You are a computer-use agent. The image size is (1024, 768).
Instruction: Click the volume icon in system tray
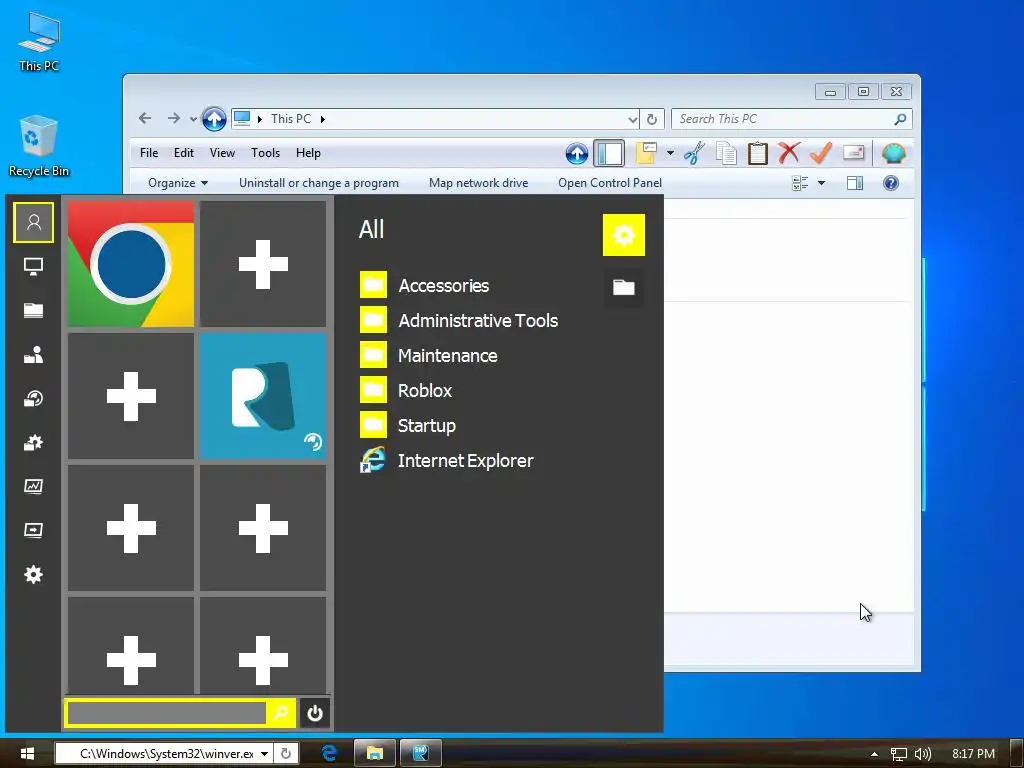923,754
